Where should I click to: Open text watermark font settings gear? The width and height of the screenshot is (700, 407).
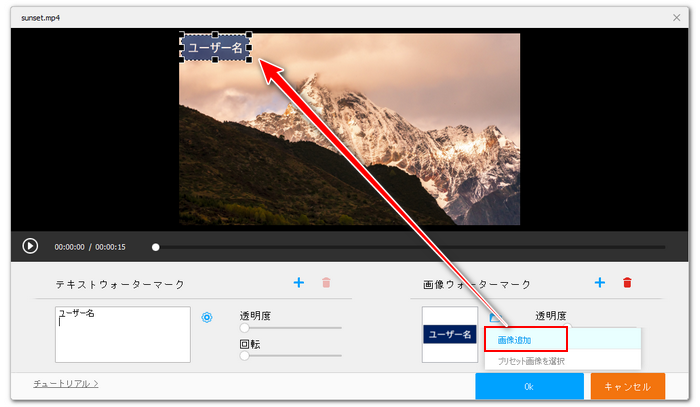pyautogui.click(x=207, y=317)
